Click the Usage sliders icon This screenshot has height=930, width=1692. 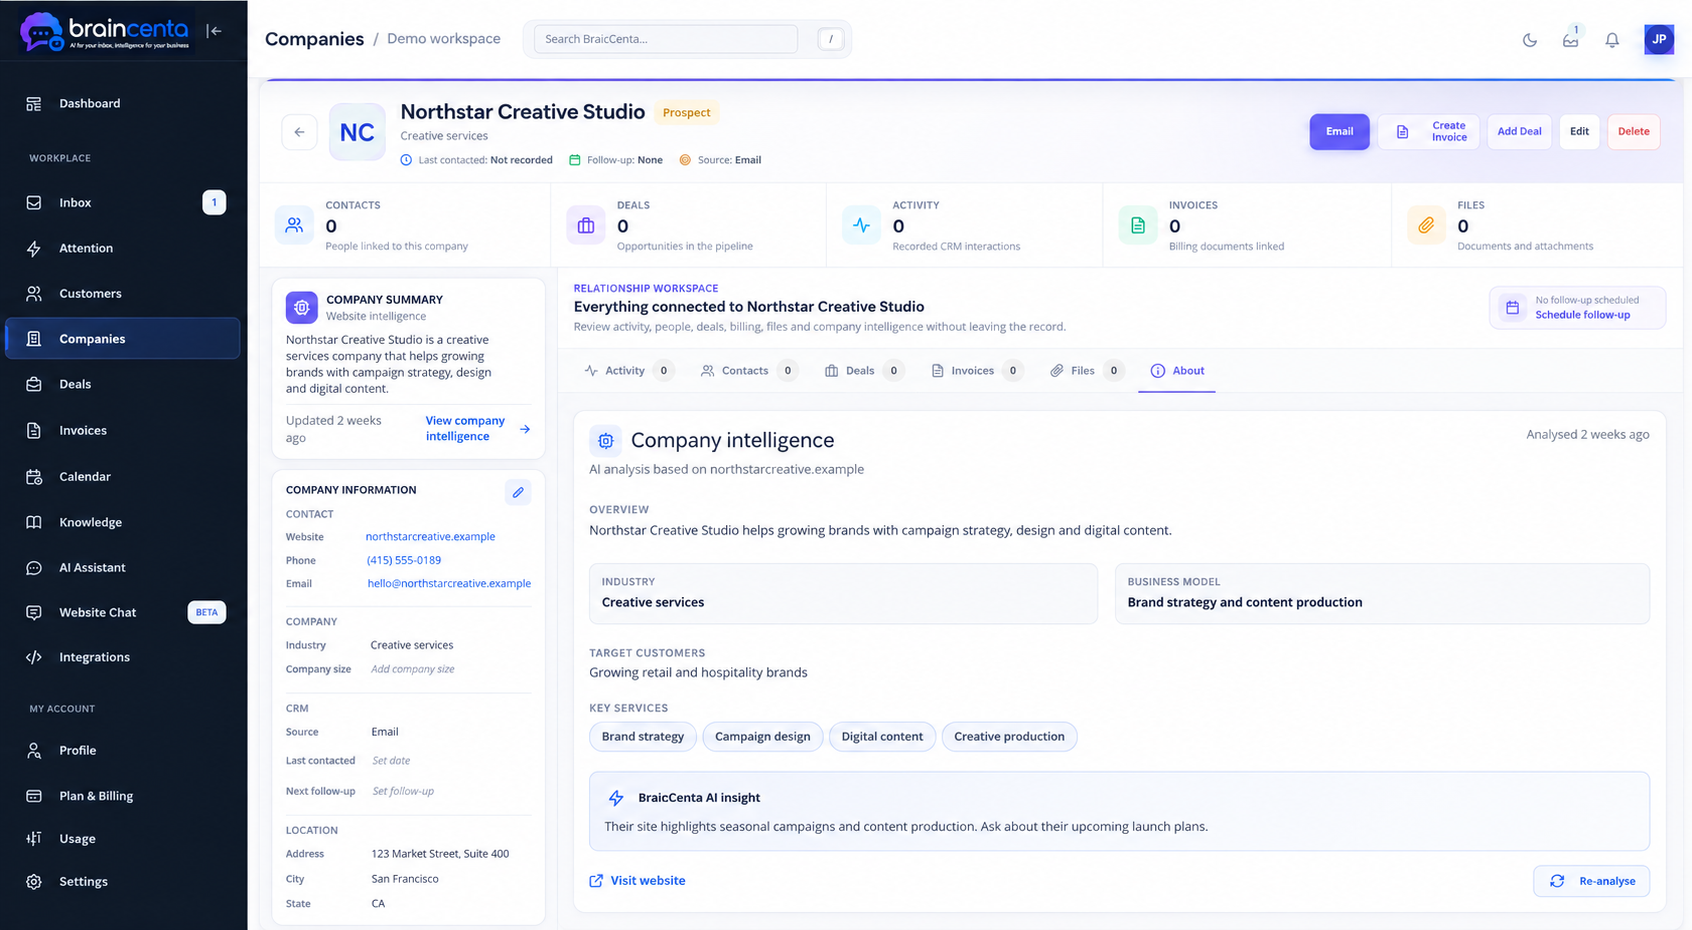coord(34,838)
